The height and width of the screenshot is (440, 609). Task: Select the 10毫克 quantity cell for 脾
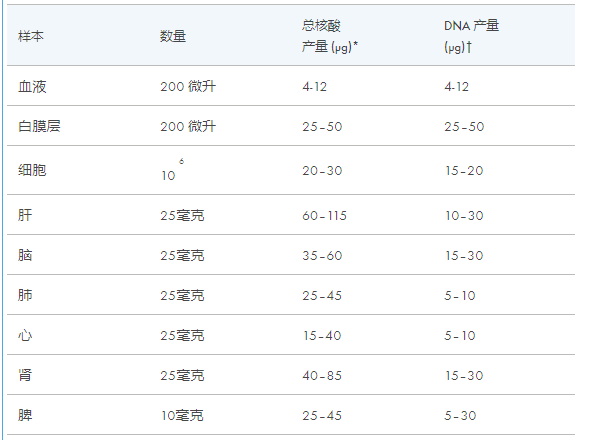point(182,415)
